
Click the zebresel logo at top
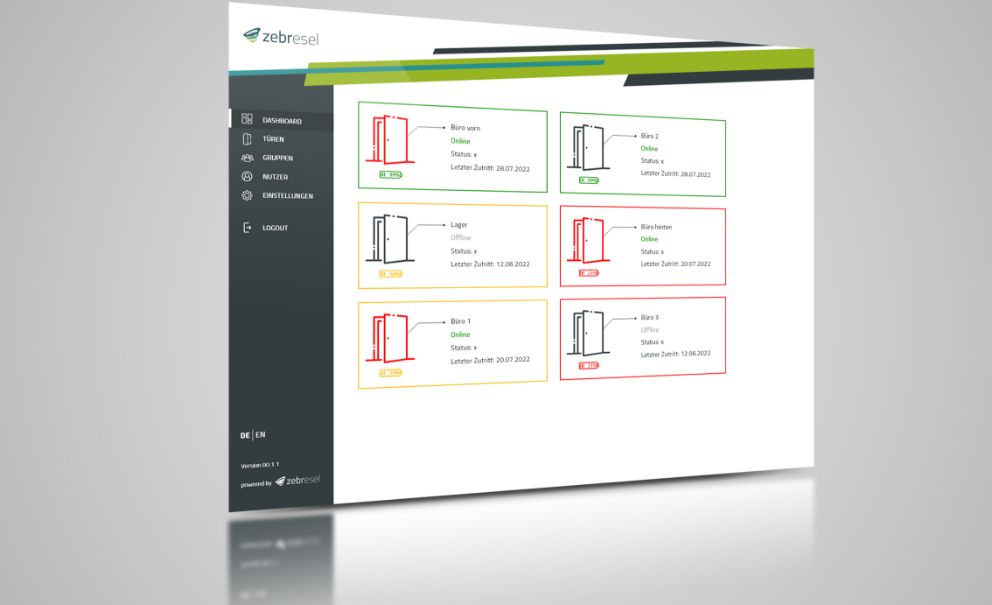[281, 37]
